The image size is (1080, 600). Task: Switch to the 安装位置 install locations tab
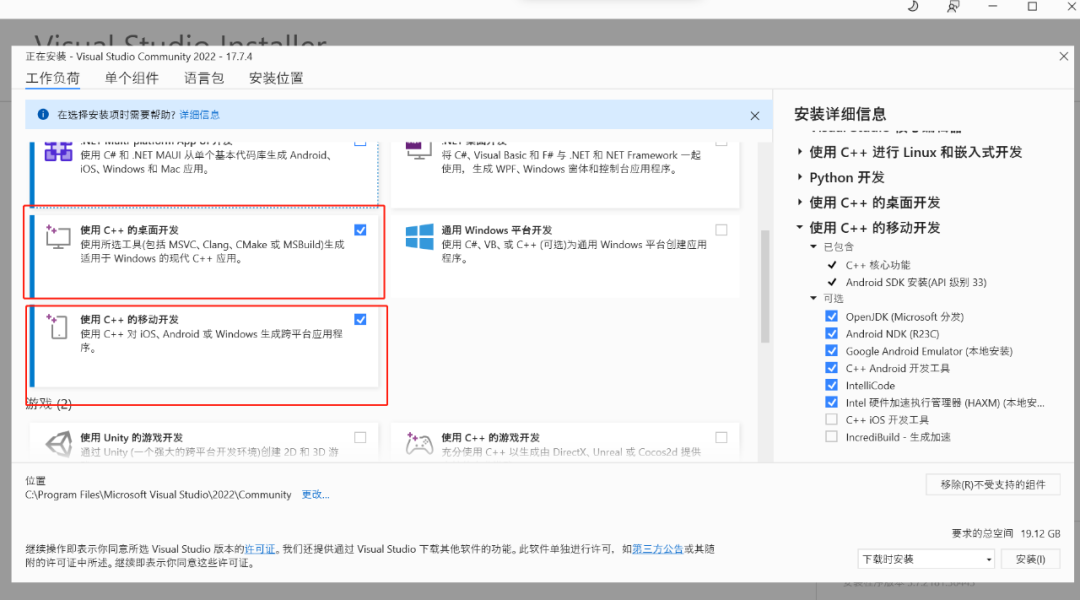[276, 78]
